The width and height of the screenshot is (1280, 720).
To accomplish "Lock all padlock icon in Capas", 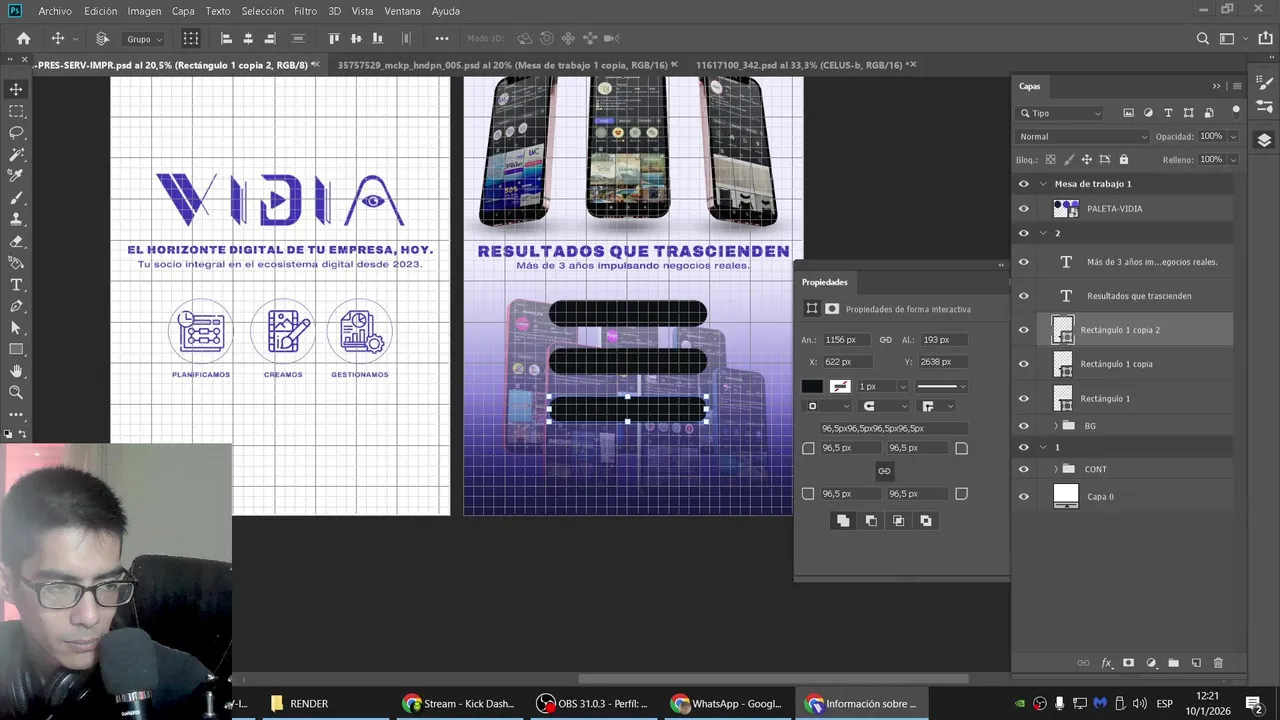I will pyautogui.click(x=1124, y=160).
